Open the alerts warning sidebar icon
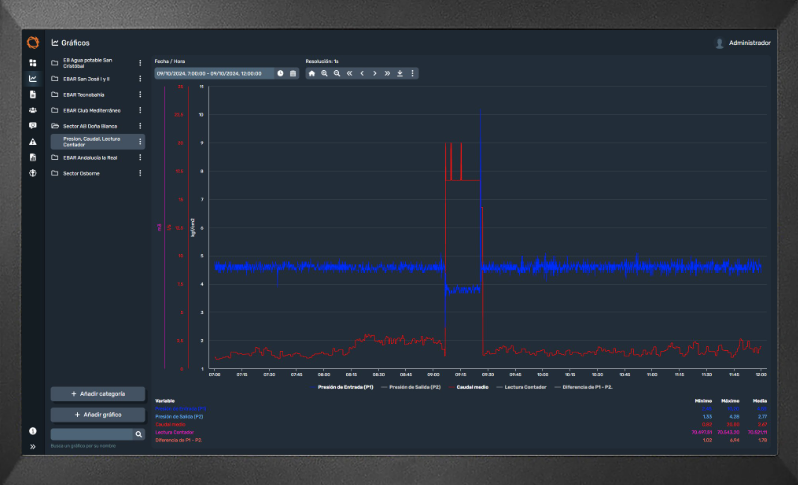Image resolution: width=798 pixels, height=485 pixels. pos(33,141)
